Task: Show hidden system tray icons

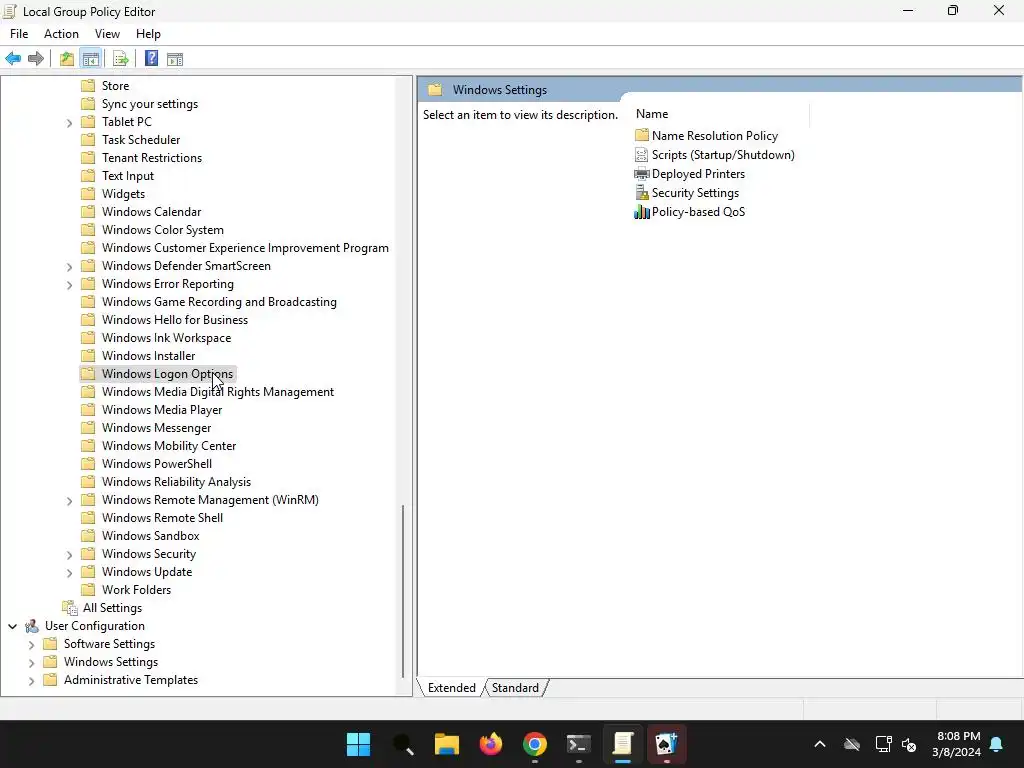Action: tap(820, 744)
